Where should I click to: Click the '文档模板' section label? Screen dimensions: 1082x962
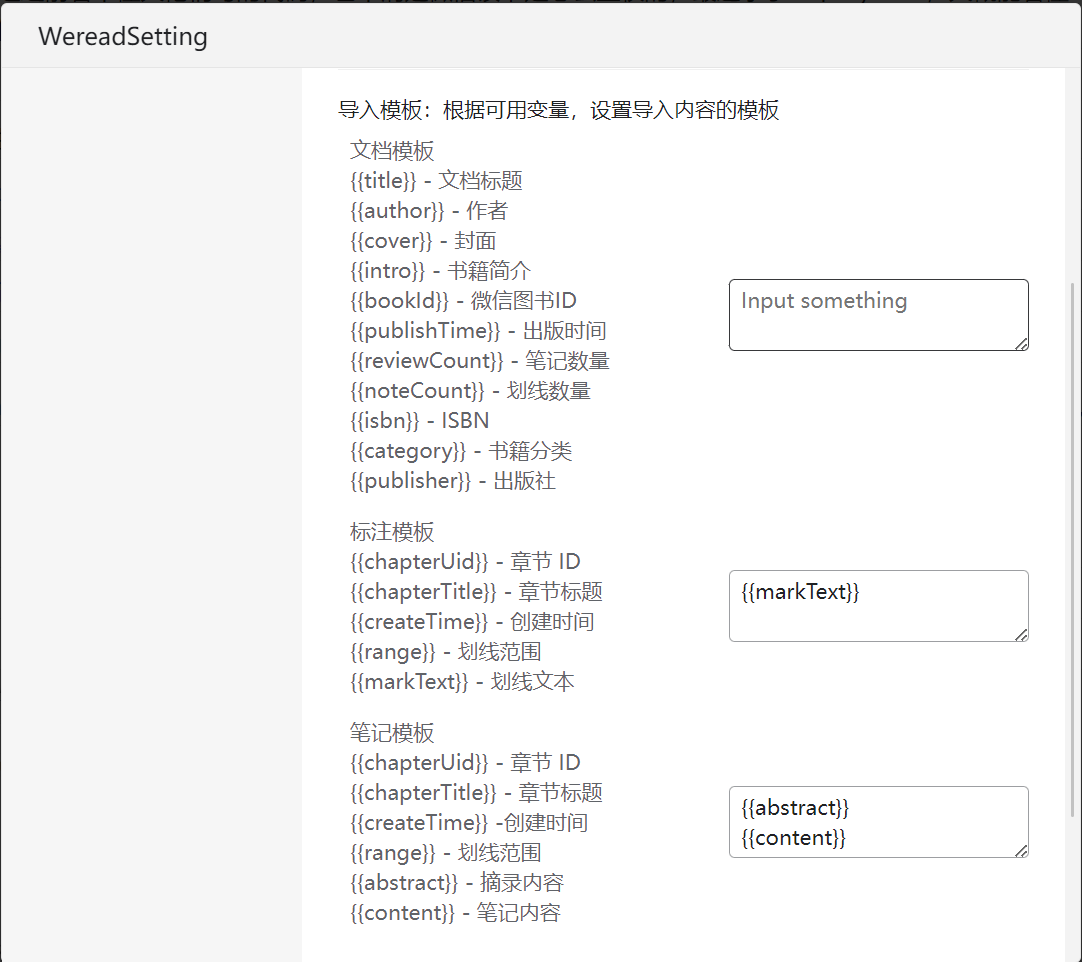392,150
